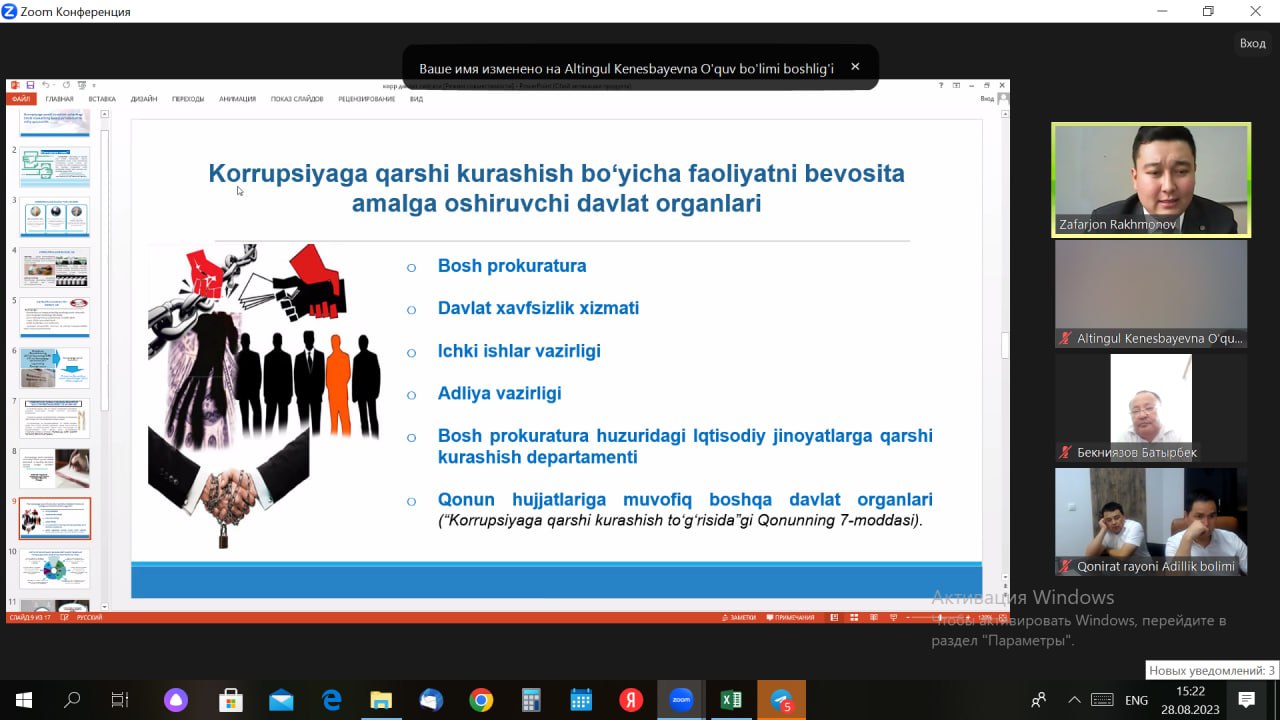Screen dimensions: 1280x720
Task: Select slide 7 thumbnail
Action: (55, 418)
